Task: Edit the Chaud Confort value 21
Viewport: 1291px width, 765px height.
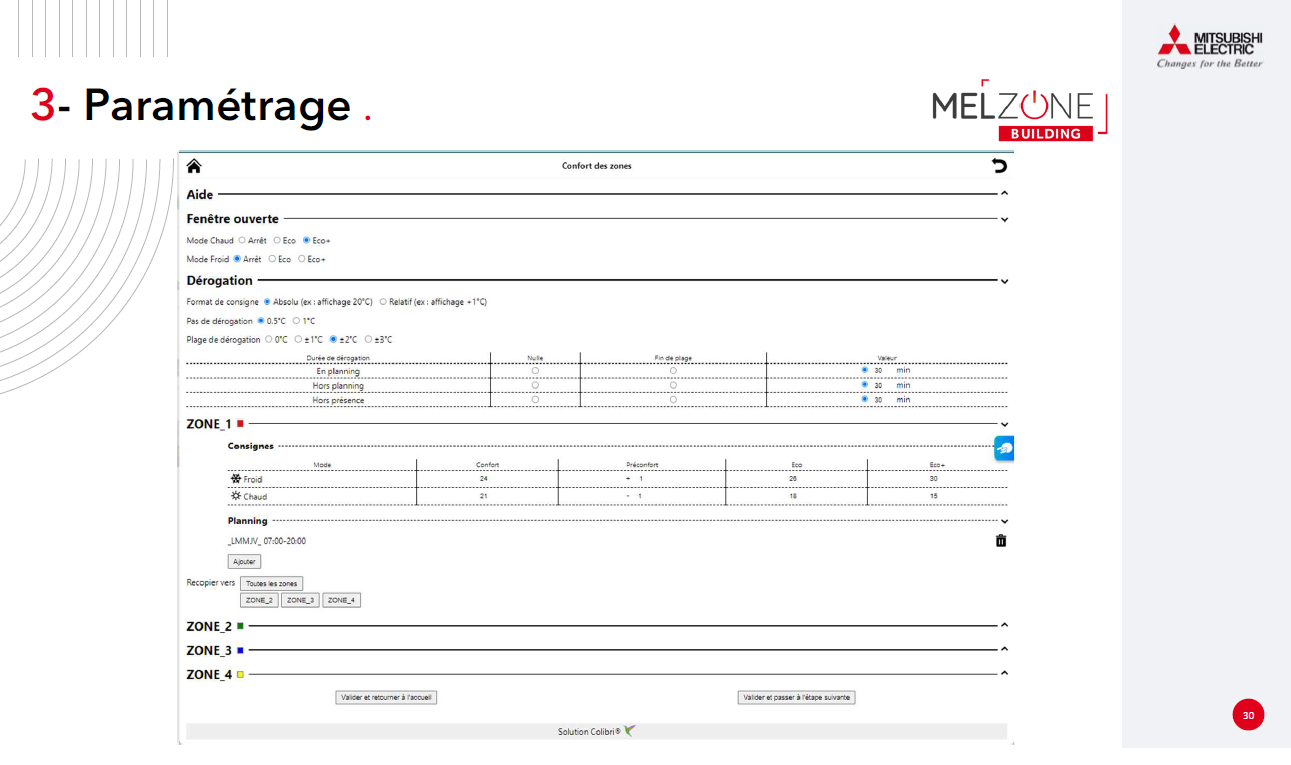Action: pos(484,496)
